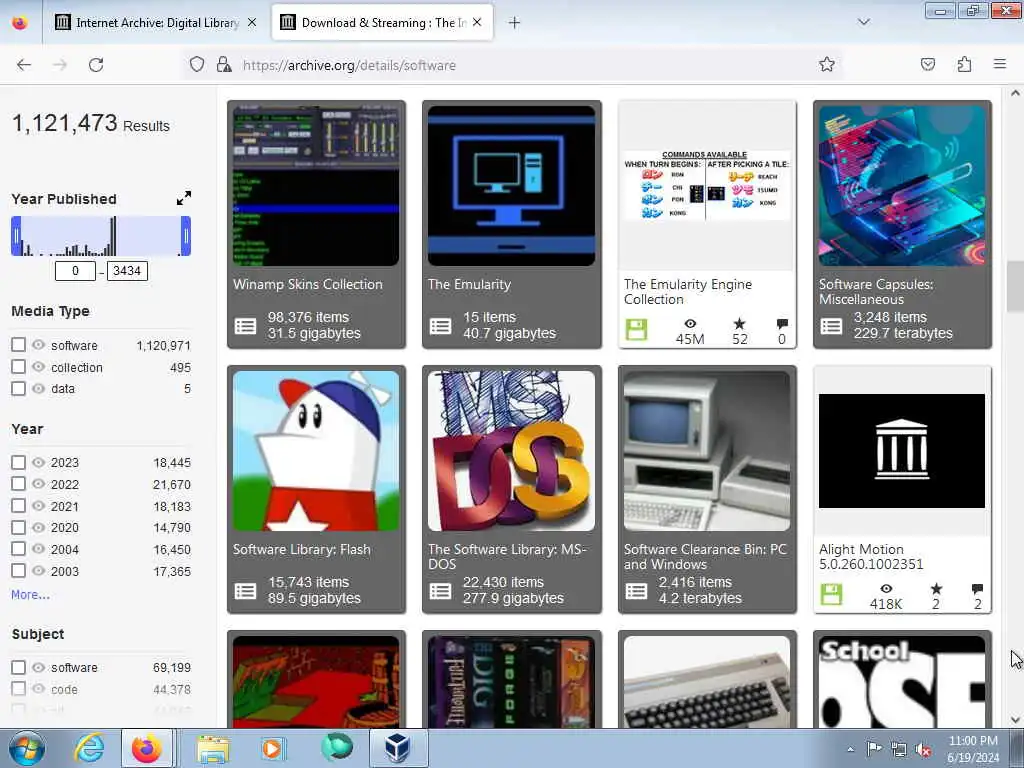1024x768 pixels.
Task: Click the reviews bubble on Emularity Engine Collection
Action: pos(782,324)
